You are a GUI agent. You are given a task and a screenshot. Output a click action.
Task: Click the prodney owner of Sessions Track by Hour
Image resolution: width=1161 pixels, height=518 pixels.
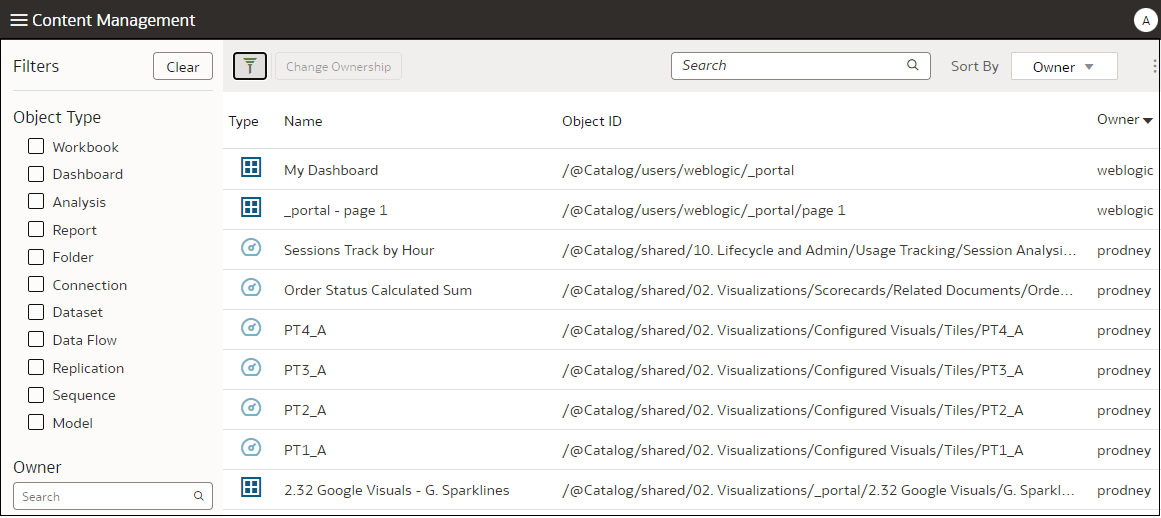click(1124, 250)
